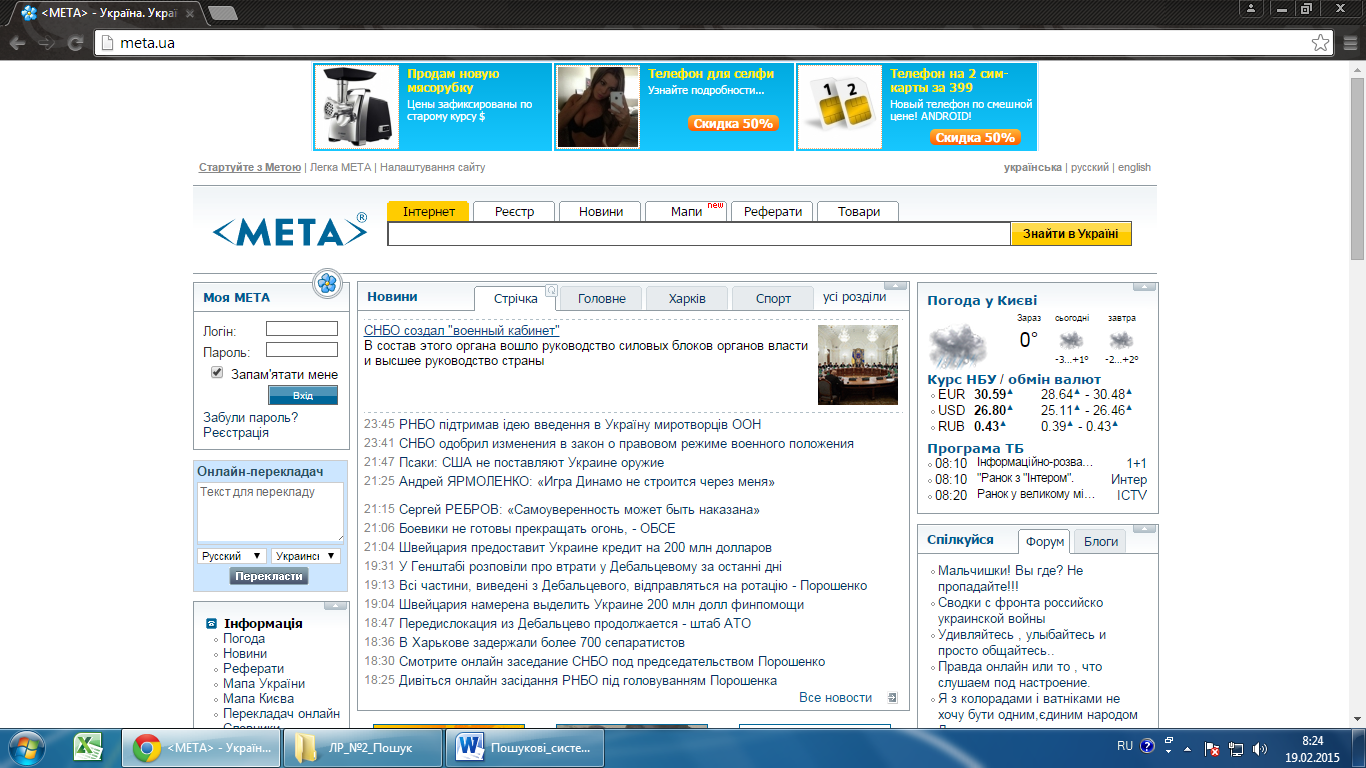
Task: Click the Знайти в Україні button
Action: pos(1071,234)
